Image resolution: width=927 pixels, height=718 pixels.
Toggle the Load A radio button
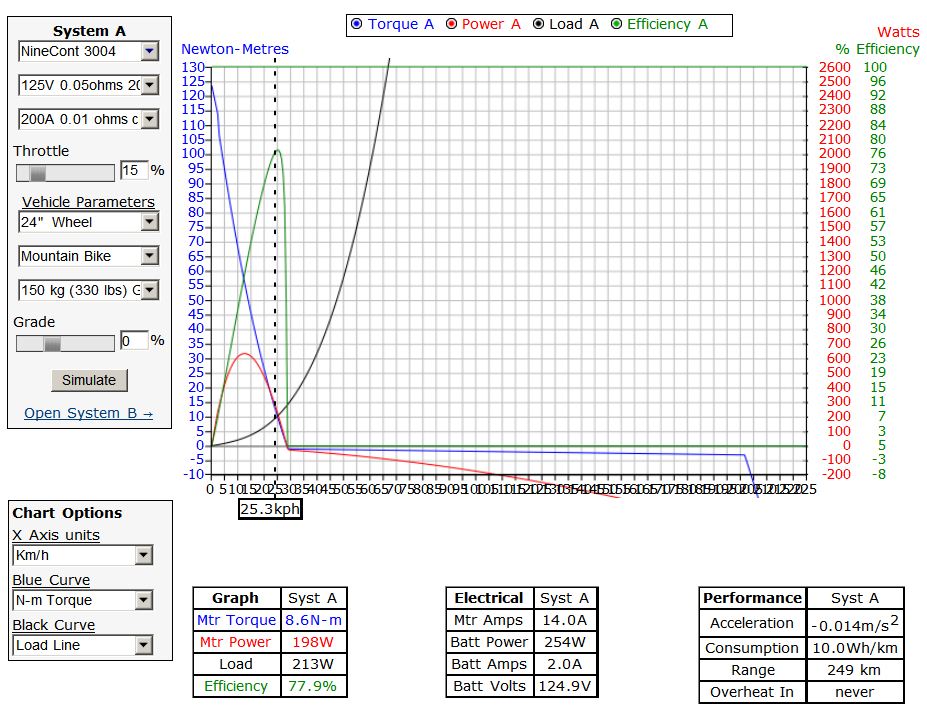point(537,25)
